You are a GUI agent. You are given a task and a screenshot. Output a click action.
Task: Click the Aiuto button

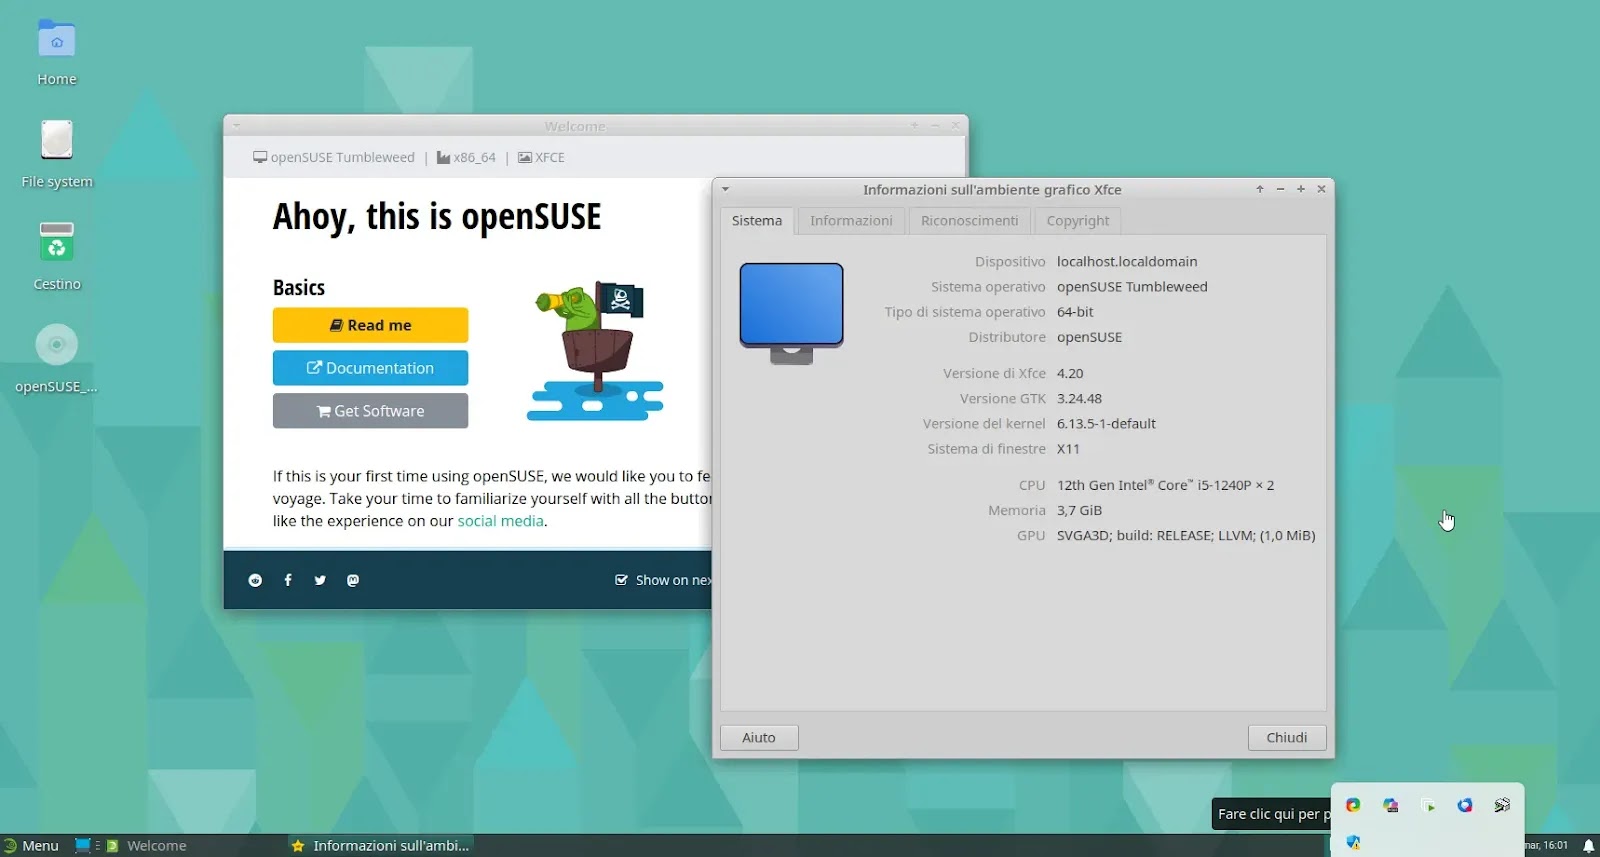pyautogui.click(x=759, y=738)
